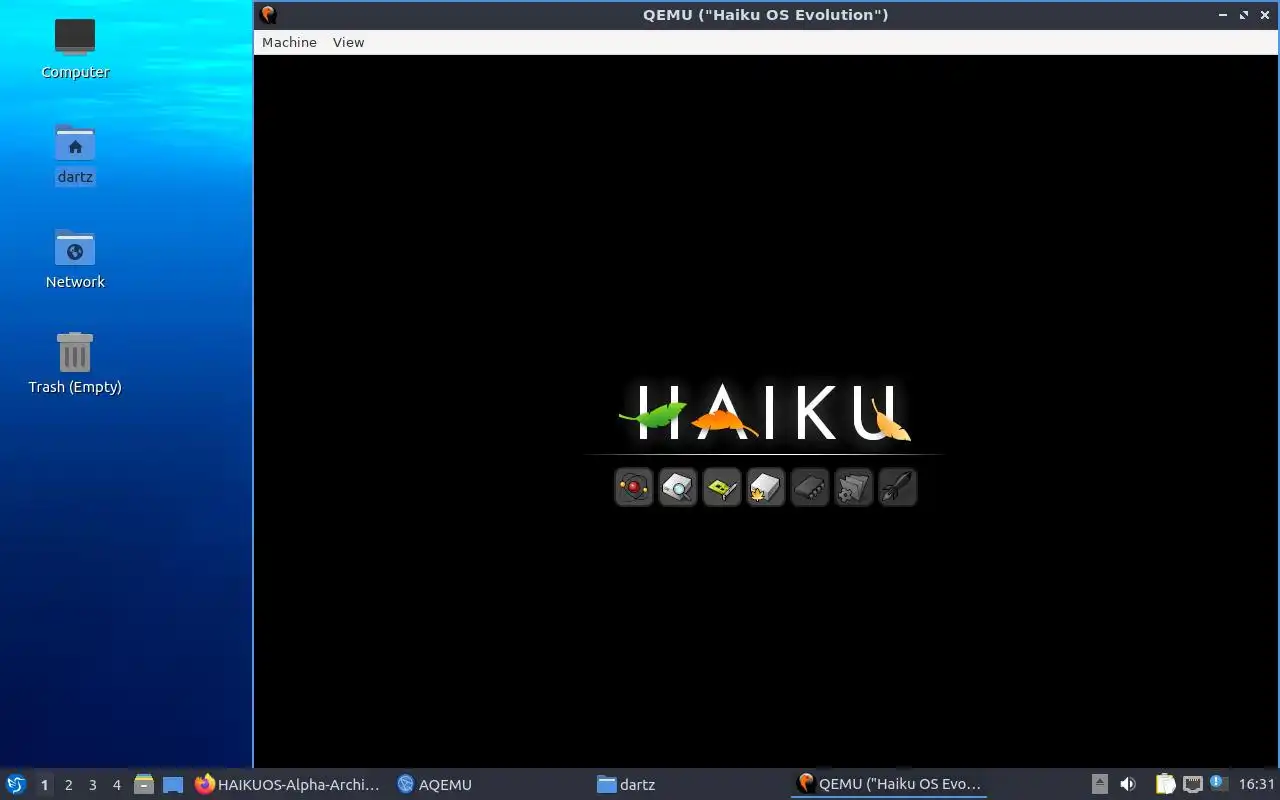
Task: Click the disk with leaf boot icon
Action: click(x=766, y=488)
